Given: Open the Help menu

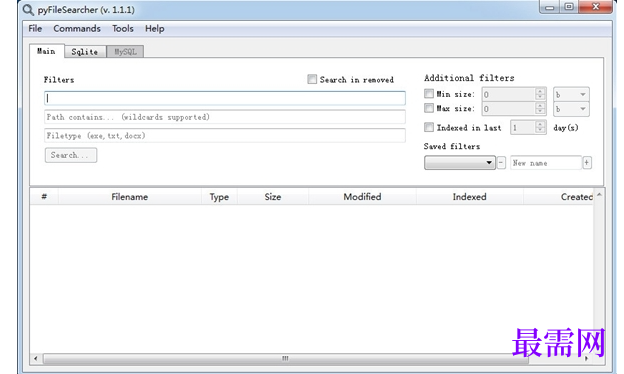Looking at the screenshot, I should [154, 29].
